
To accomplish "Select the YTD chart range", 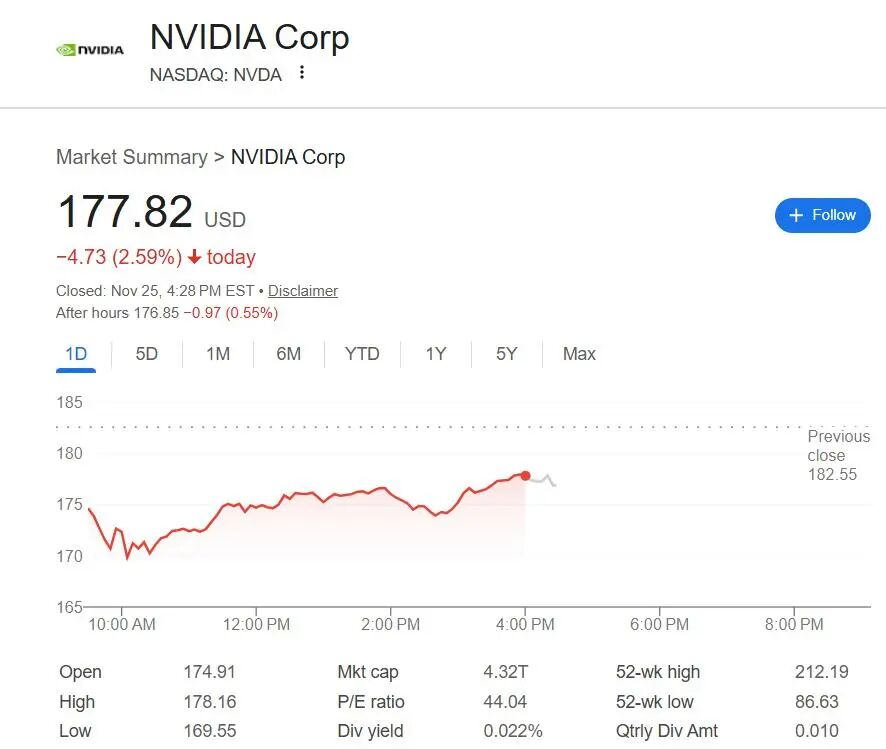I will (362, 354).
